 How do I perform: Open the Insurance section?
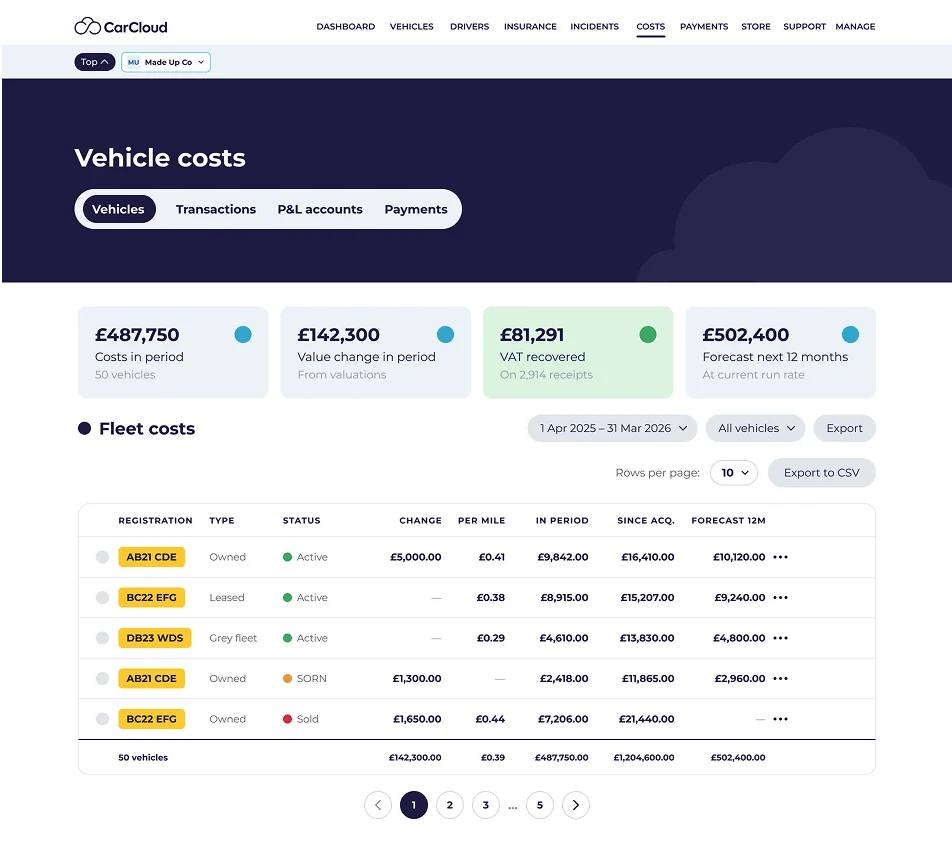tap(530, 27)
